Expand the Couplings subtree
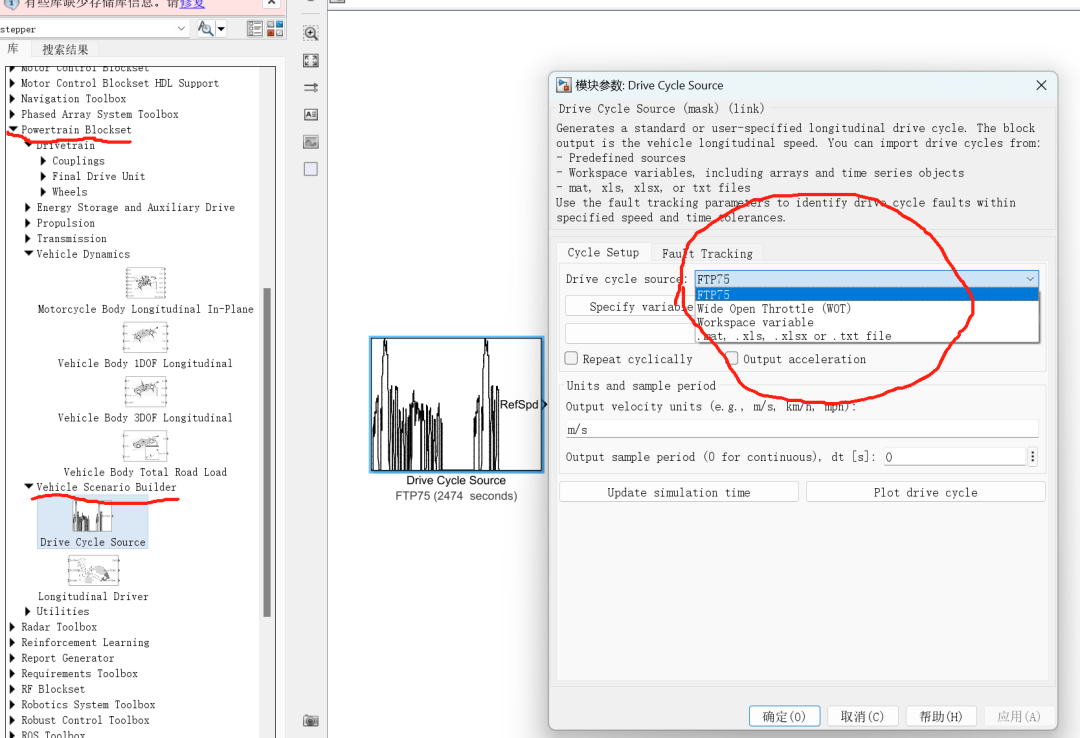This screenshot has height=738, width=1080. coord(43,161)
